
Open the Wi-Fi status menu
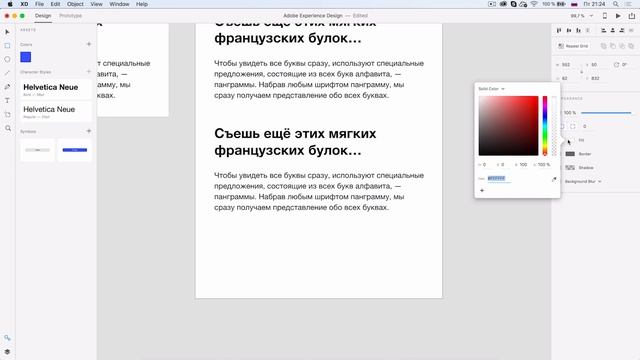click(x=534, y=4)
